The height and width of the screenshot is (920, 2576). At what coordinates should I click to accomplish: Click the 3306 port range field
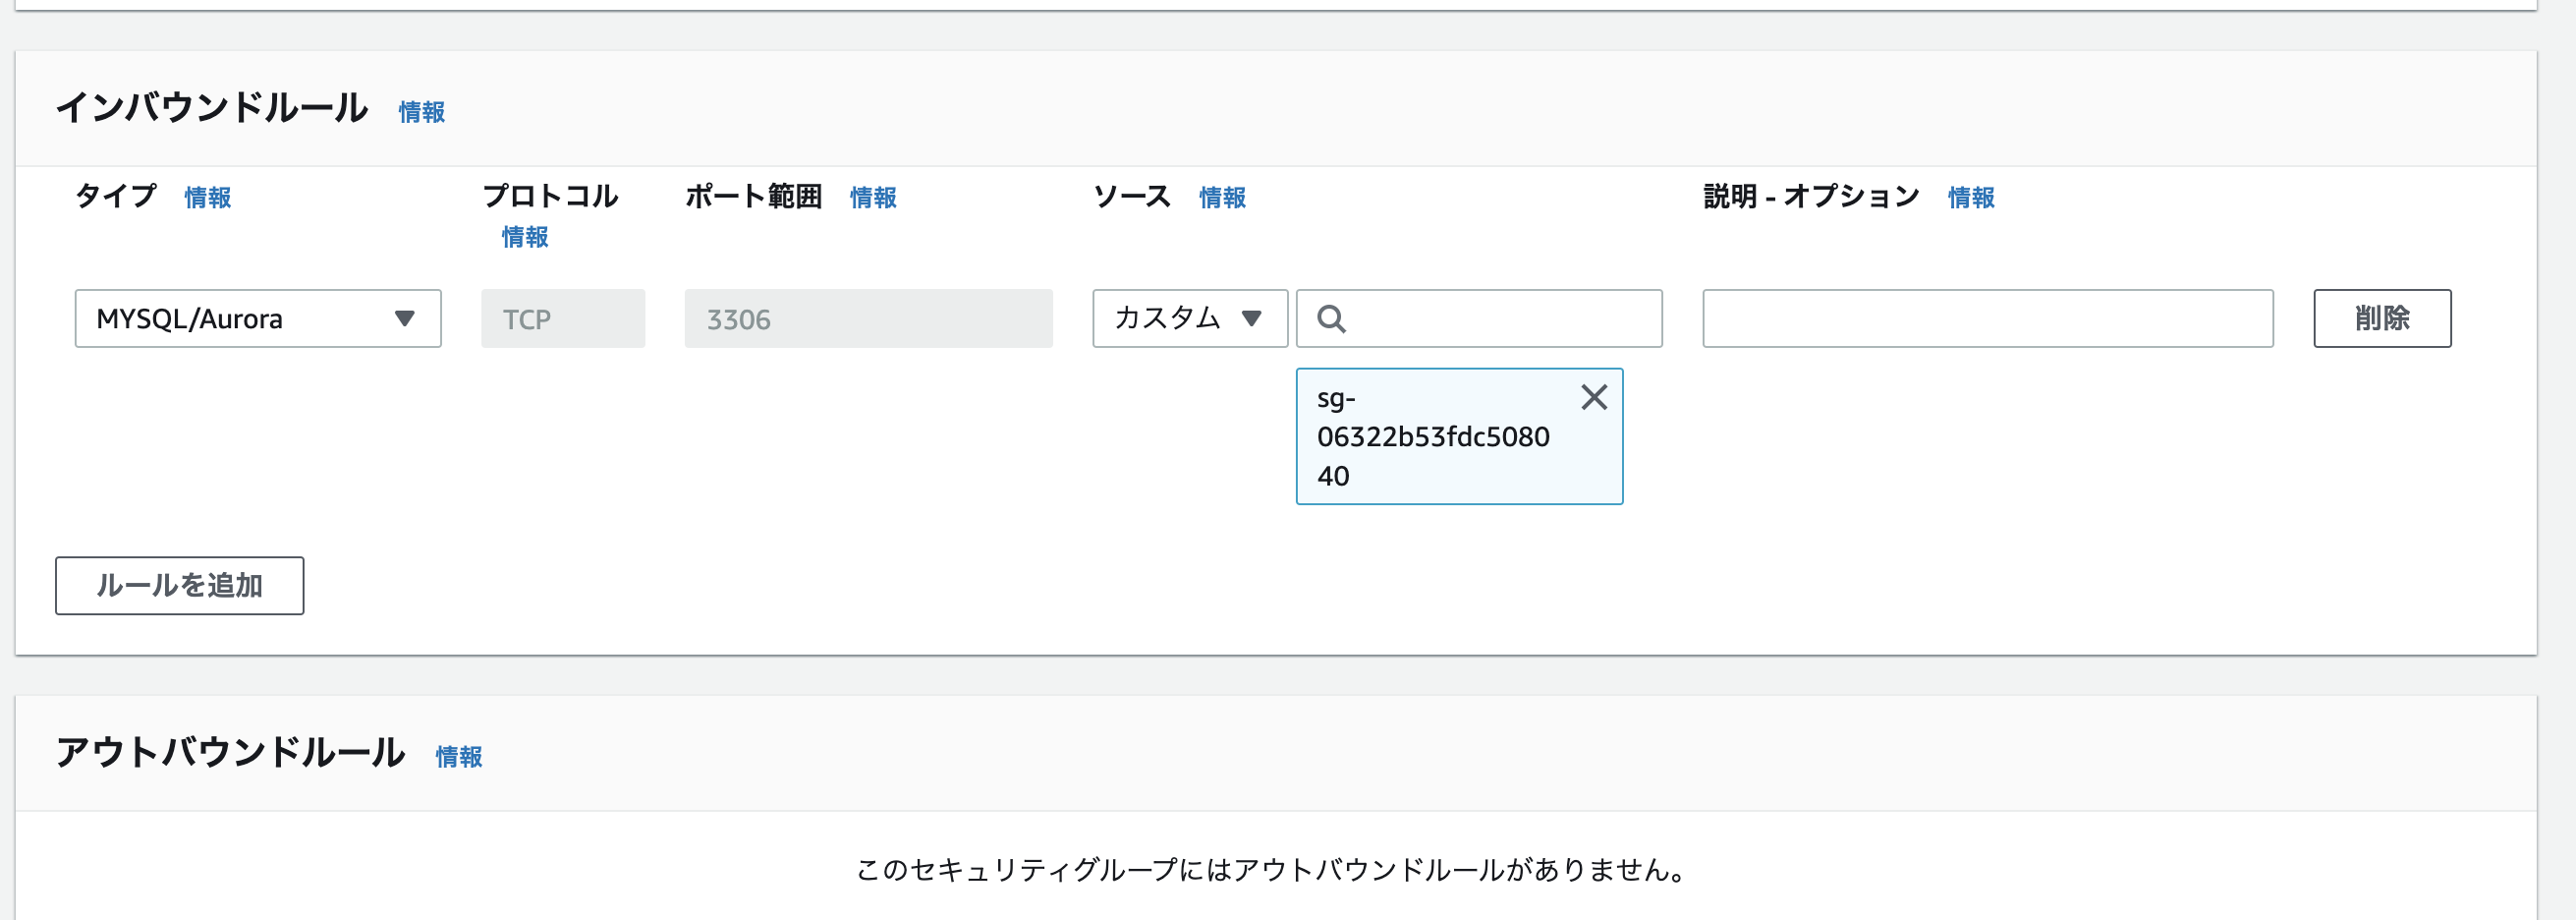(868, 318)
